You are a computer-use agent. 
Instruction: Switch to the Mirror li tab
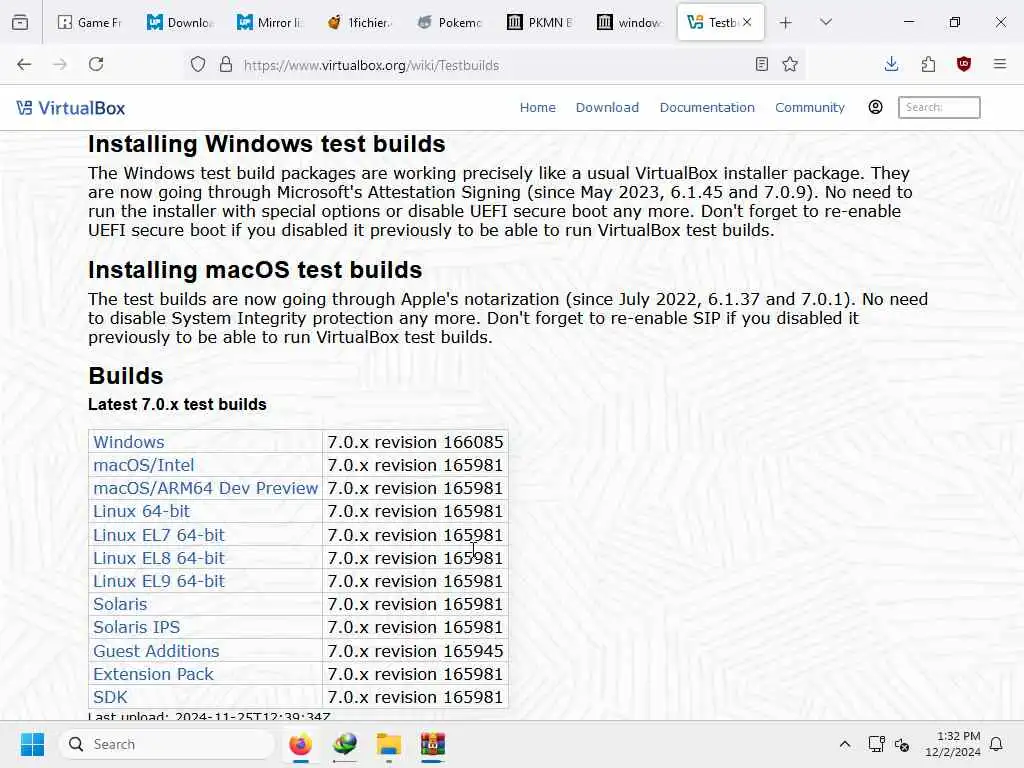(x=270, y=22)
